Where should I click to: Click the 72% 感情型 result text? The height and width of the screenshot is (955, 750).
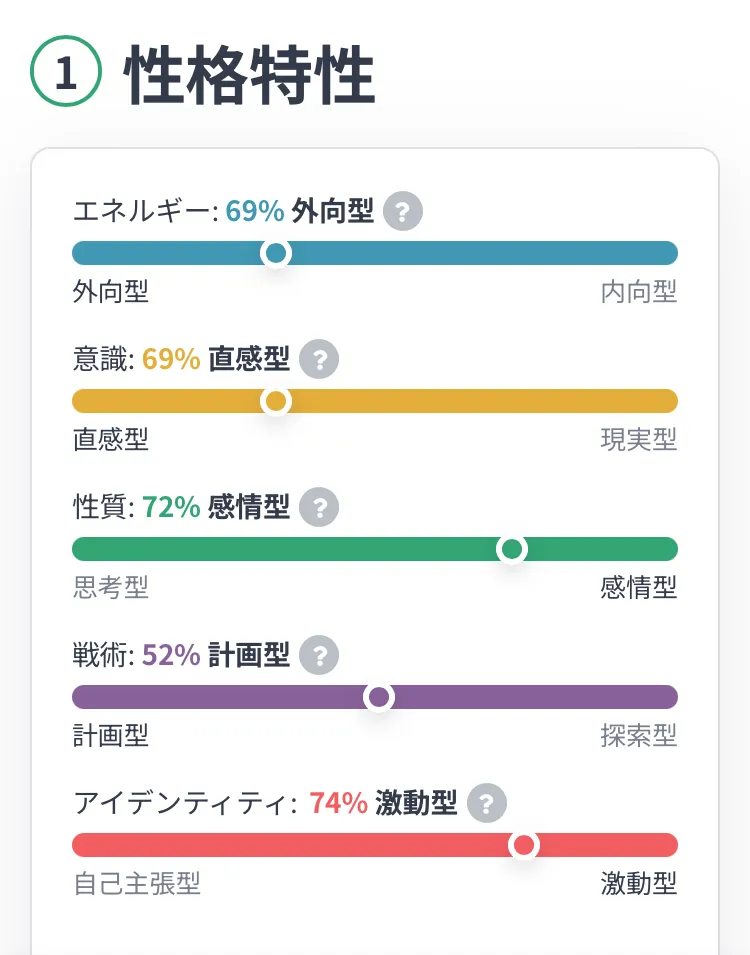click(x=216, y=508)
